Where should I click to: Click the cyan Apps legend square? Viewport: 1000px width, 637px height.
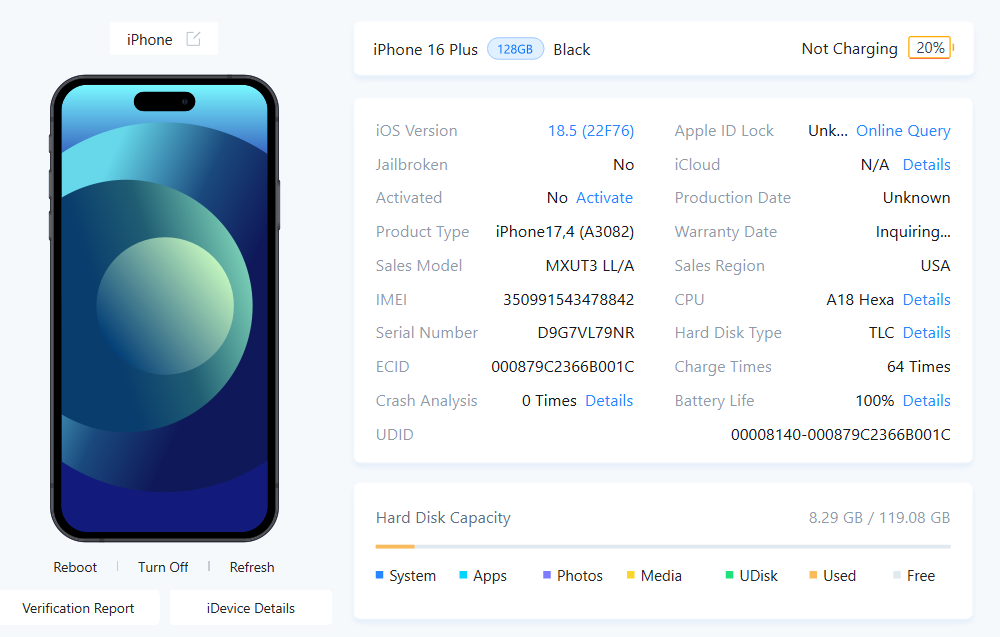tap(463, 575)
